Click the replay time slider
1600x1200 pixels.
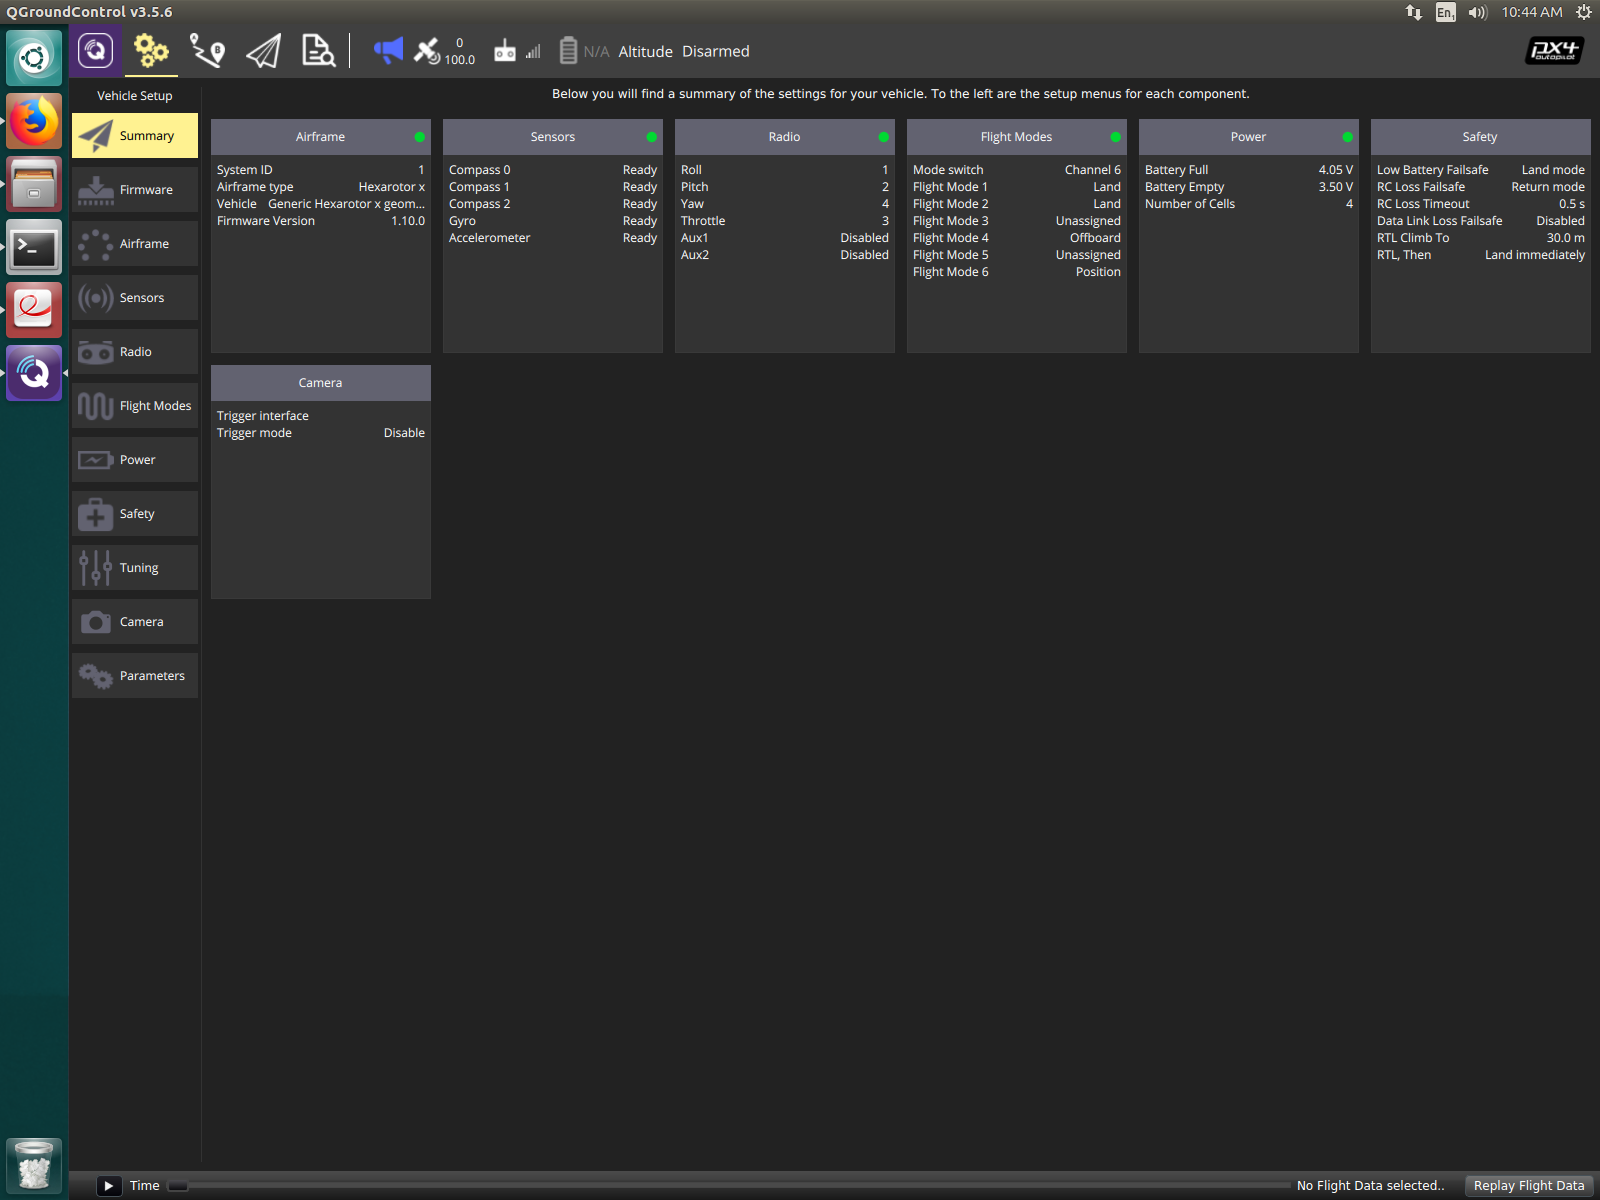[730, 1186]
